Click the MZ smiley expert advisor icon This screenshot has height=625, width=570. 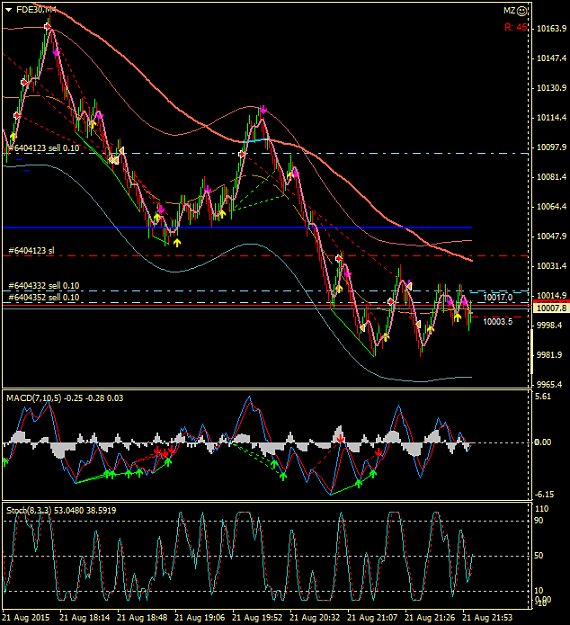pos(522,11)
